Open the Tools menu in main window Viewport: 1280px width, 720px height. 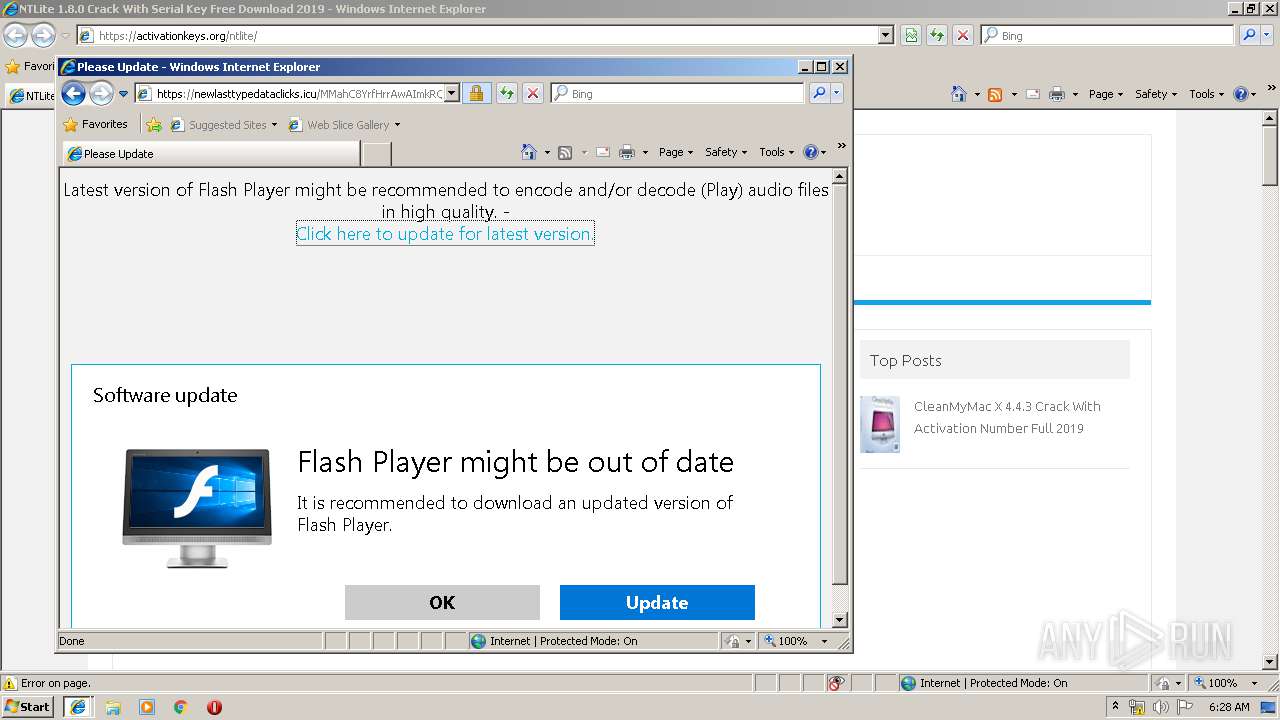point(1206,94)
